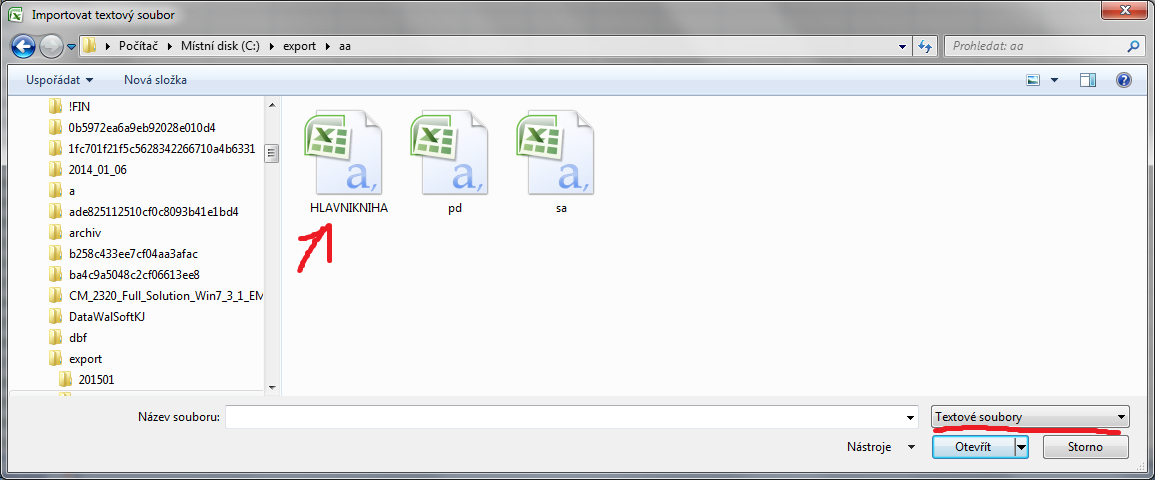Click export in the address path
This screenshot has width=1155, height=480.
pos(298,46)
